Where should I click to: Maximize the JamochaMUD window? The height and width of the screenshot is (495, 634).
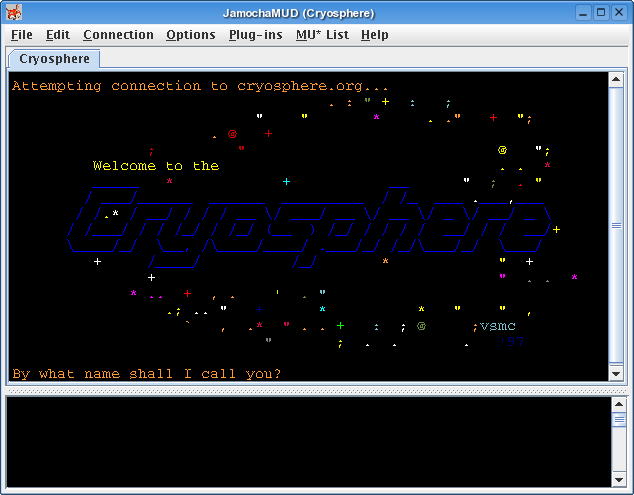[601, 12]
